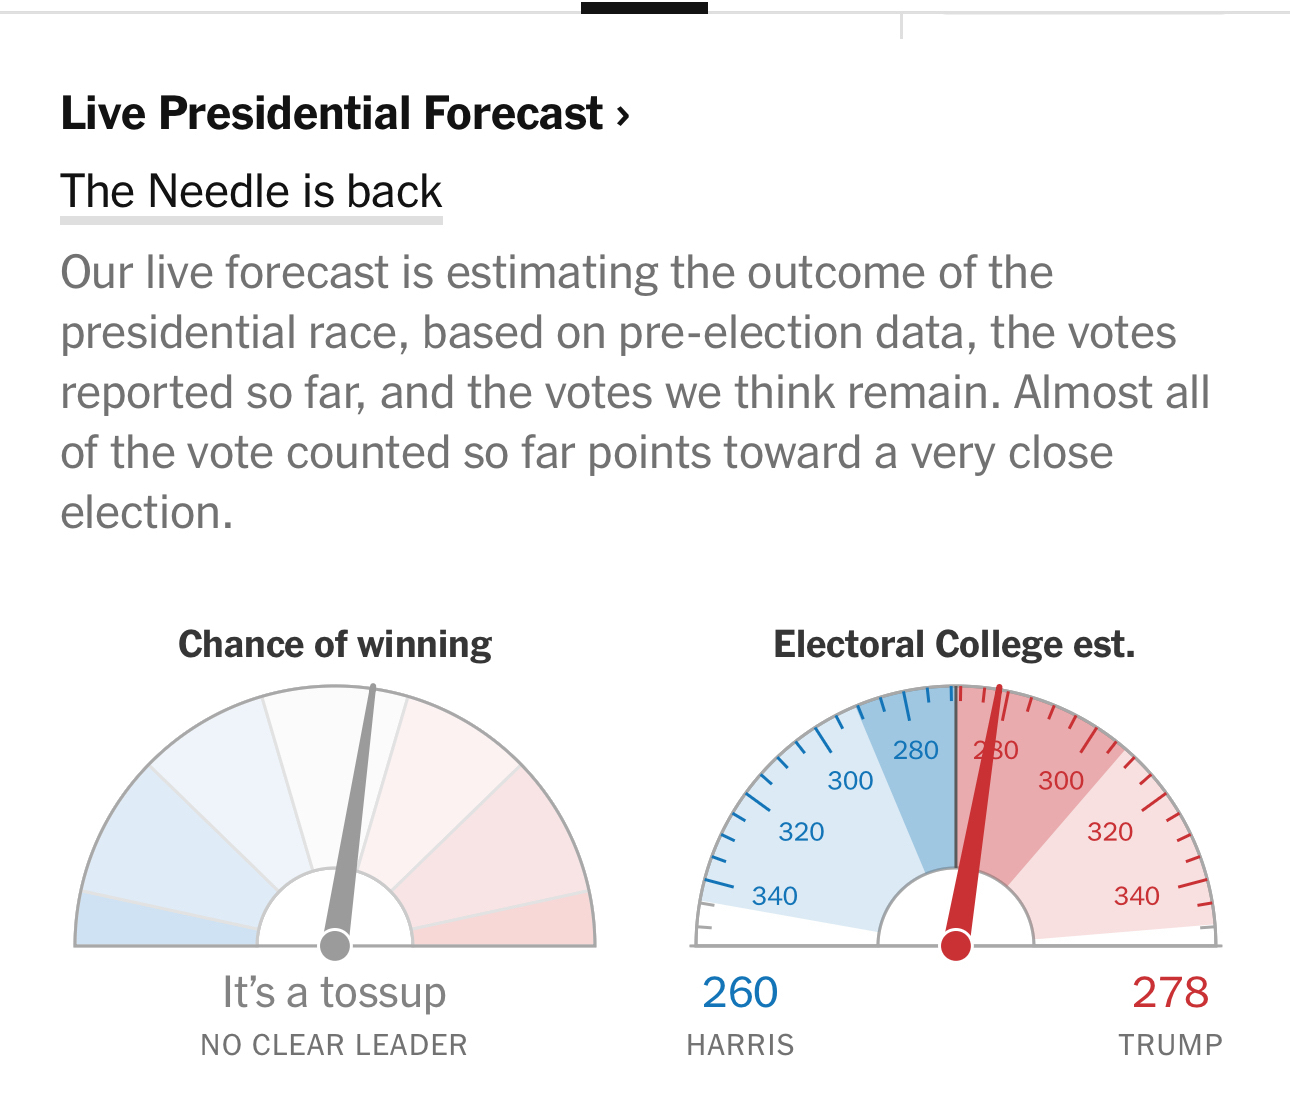Select the TRUMP candidate label
The image size is (1290, 1094).
click(x=1170, y=1045)
